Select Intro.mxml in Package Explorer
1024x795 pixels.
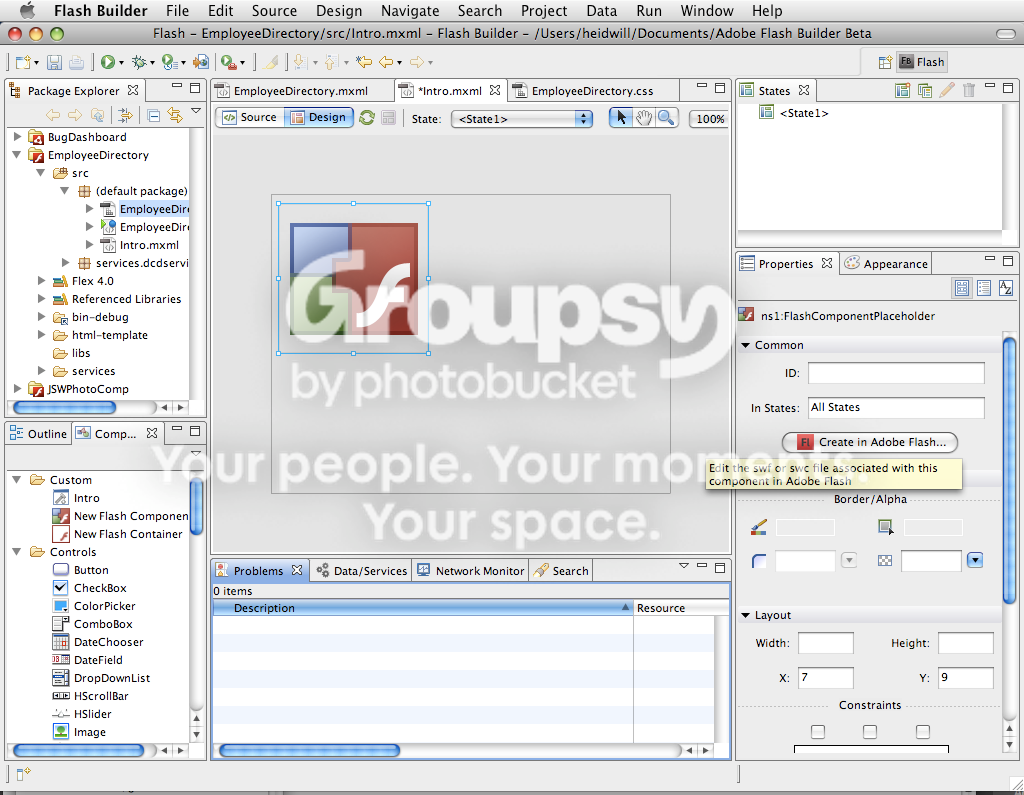point(149,245)
